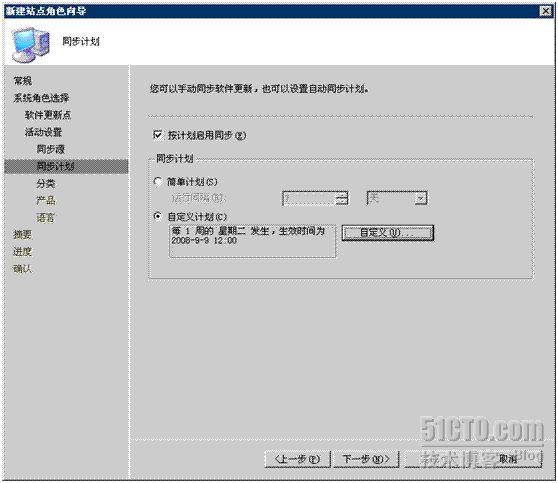Select 系统角色选择 in the sidebar
The width and height of the screenshot is (558, 483).
pos(41,98)
